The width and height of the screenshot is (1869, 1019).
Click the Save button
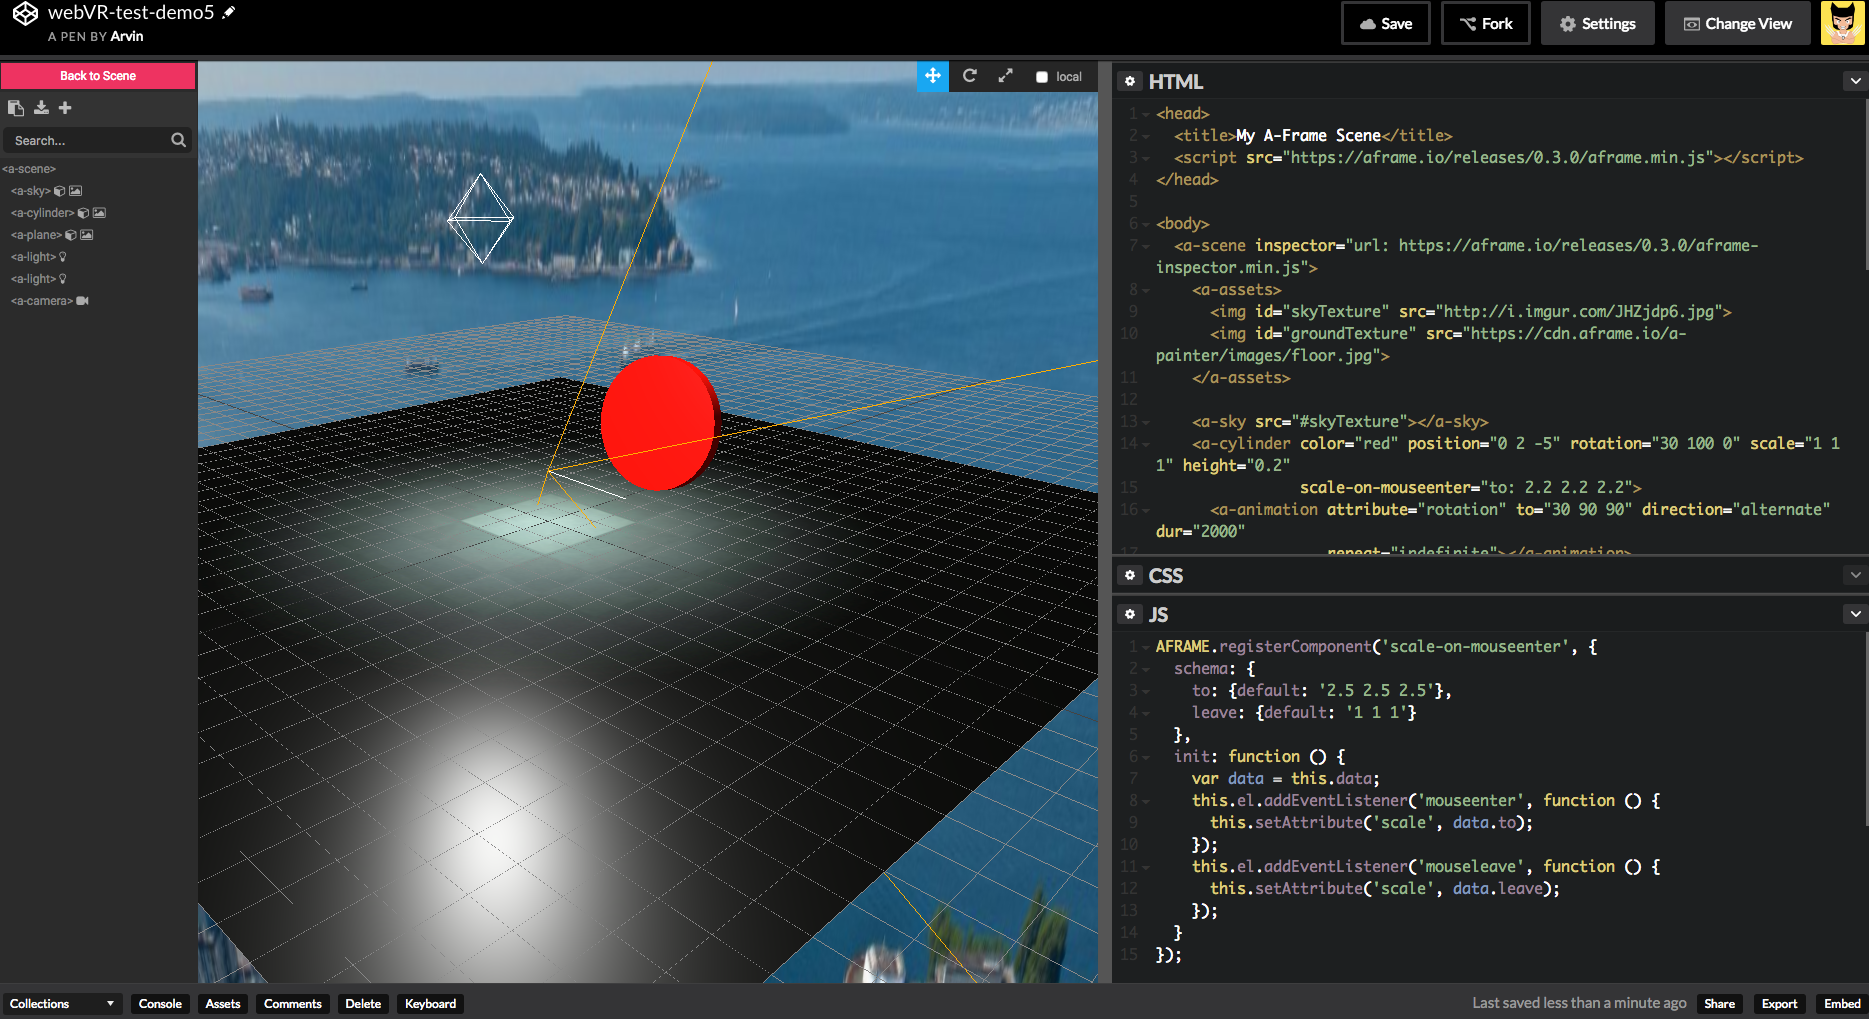coord(1385,23)
